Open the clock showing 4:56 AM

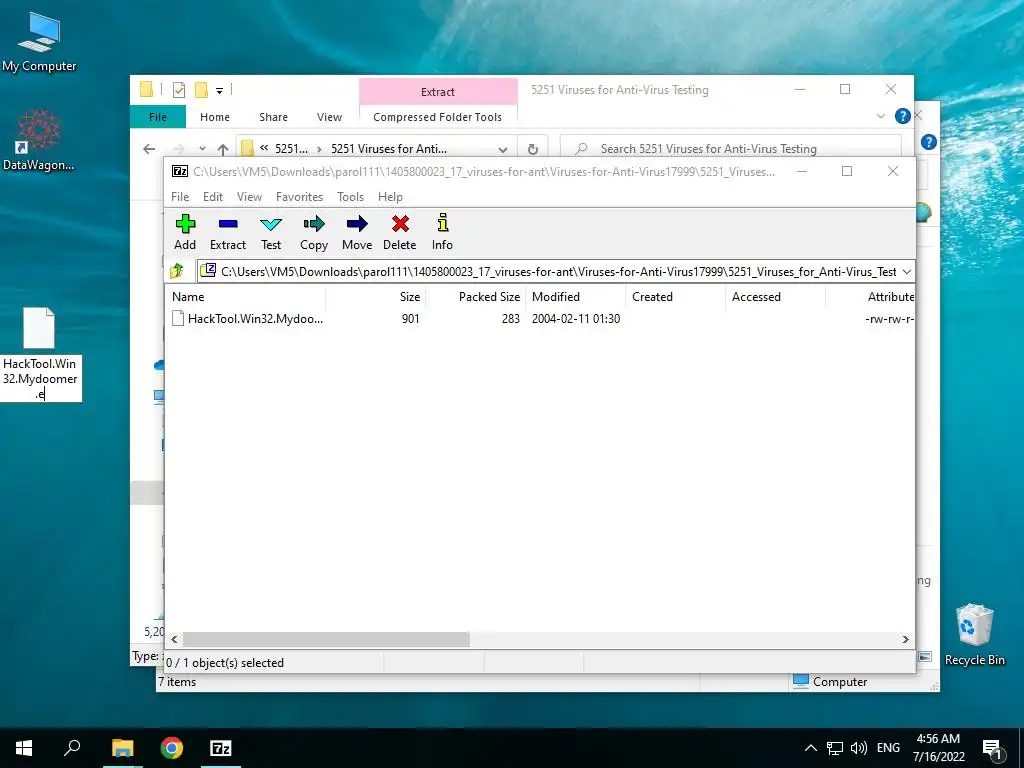pos(938,748)
